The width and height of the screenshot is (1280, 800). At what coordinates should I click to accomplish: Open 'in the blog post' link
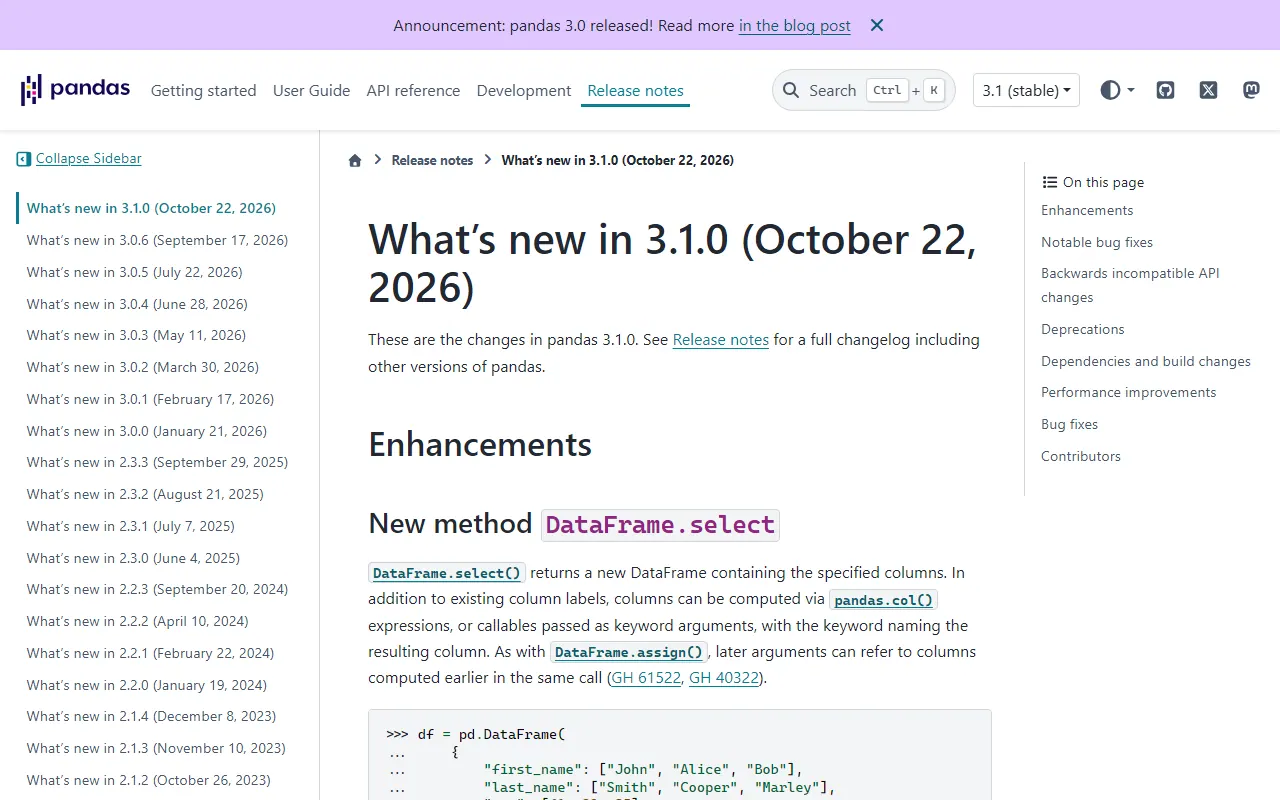click(x=795, y=26)
